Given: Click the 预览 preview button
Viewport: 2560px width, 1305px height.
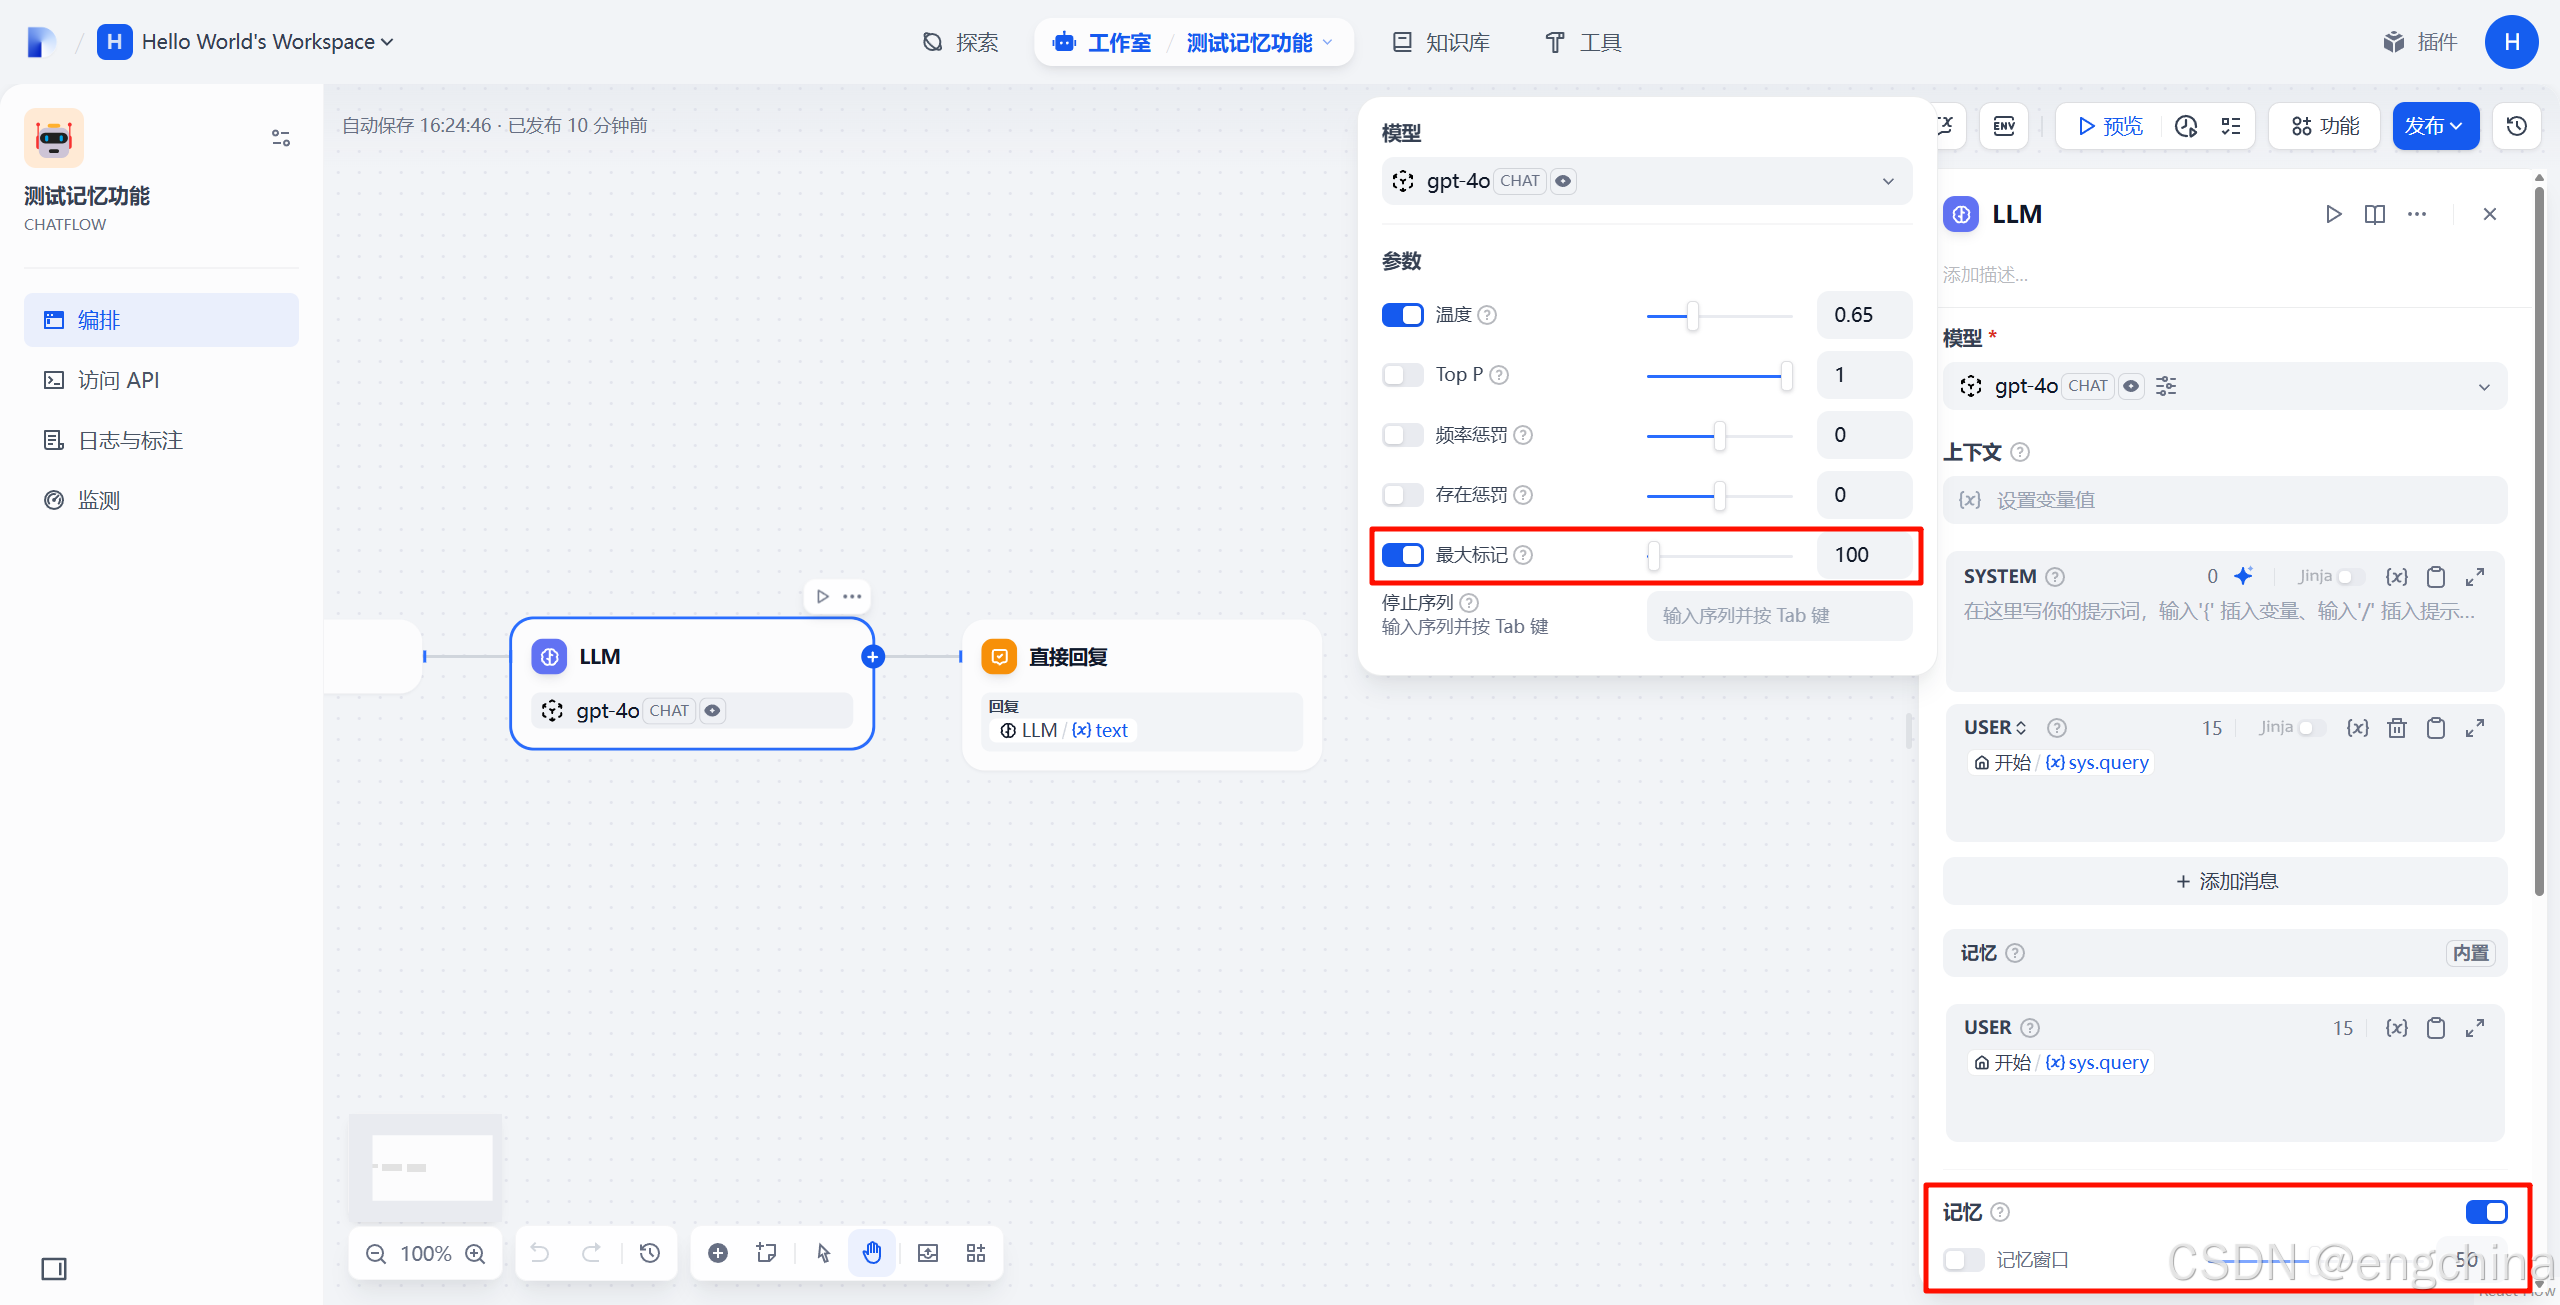Looking at the screenshot, I should point(2109,126).
